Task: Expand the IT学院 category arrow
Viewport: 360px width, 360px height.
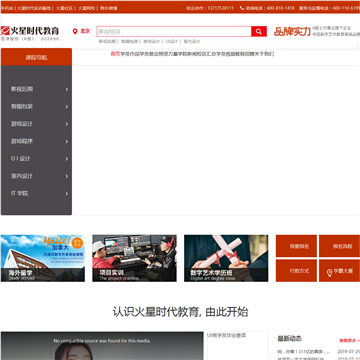Action: point(67,193)
